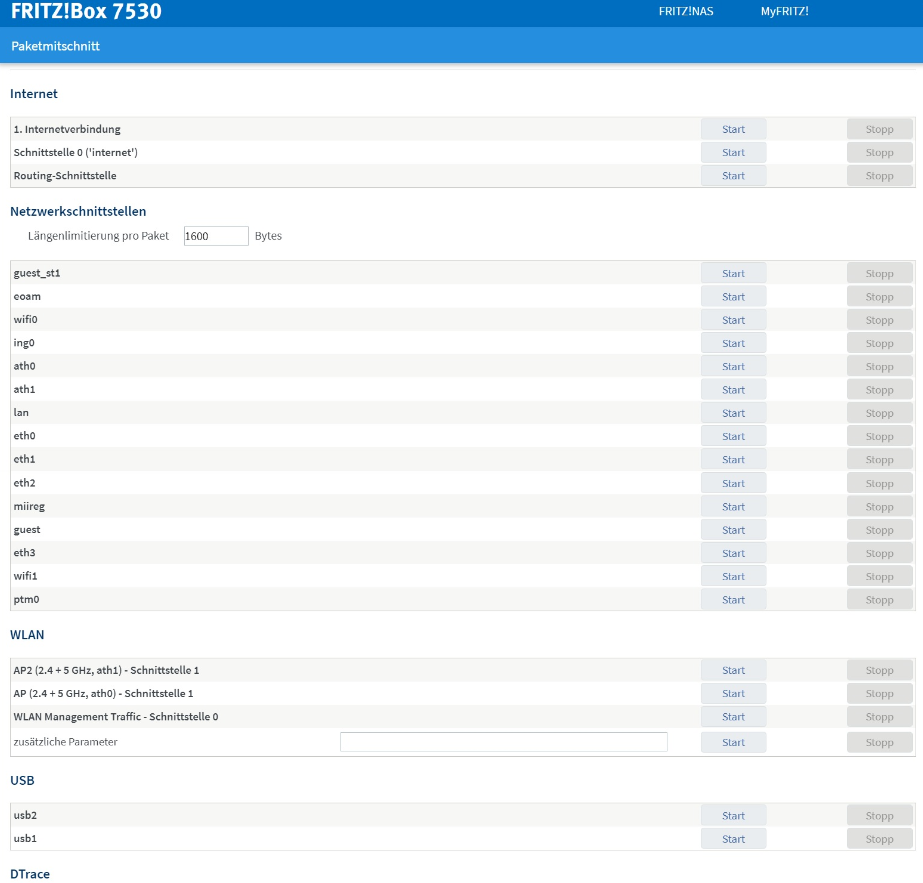Start capture on usb2

click(x=733, y=816)
